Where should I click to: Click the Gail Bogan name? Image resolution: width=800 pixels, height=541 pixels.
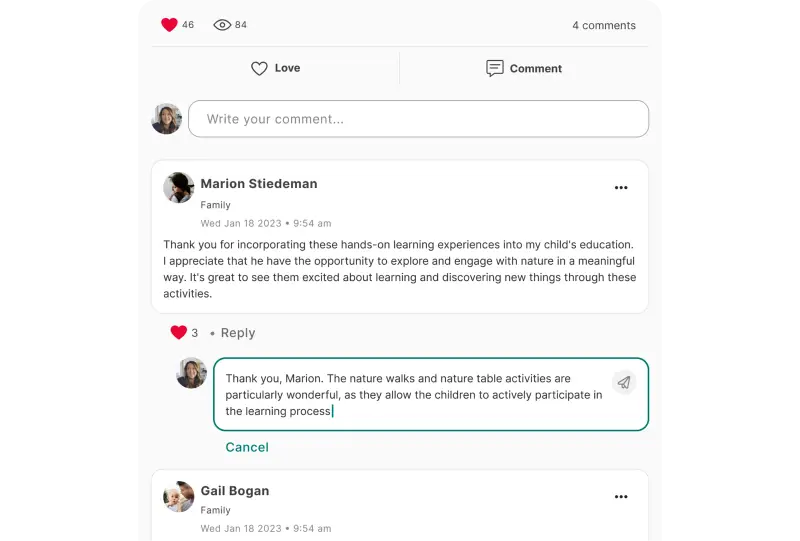(235, 490)
